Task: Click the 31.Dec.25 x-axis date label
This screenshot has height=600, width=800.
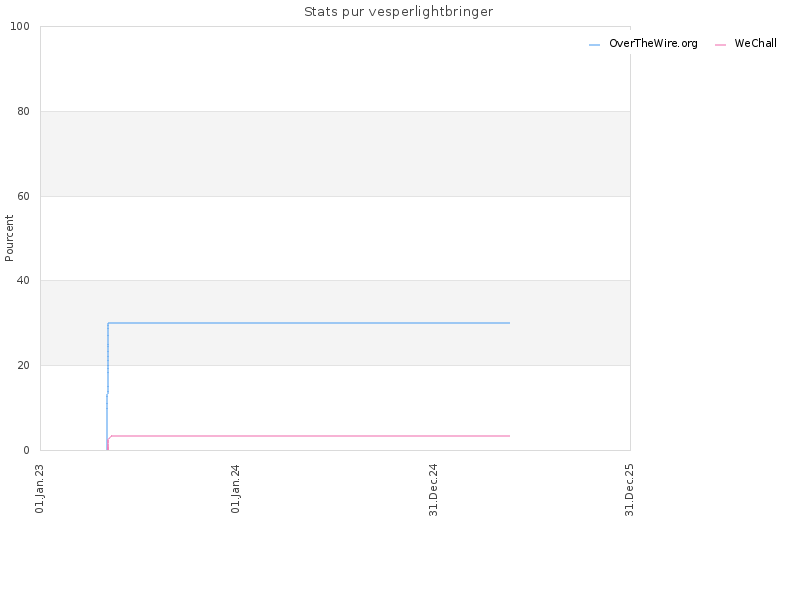Action: click(629, 490)
